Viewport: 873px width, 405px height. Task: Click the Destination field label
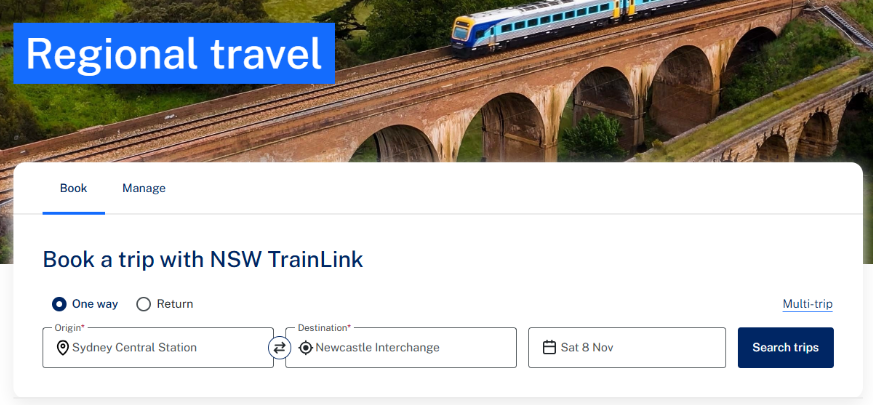pyautogui.click(x=324, y=328)
